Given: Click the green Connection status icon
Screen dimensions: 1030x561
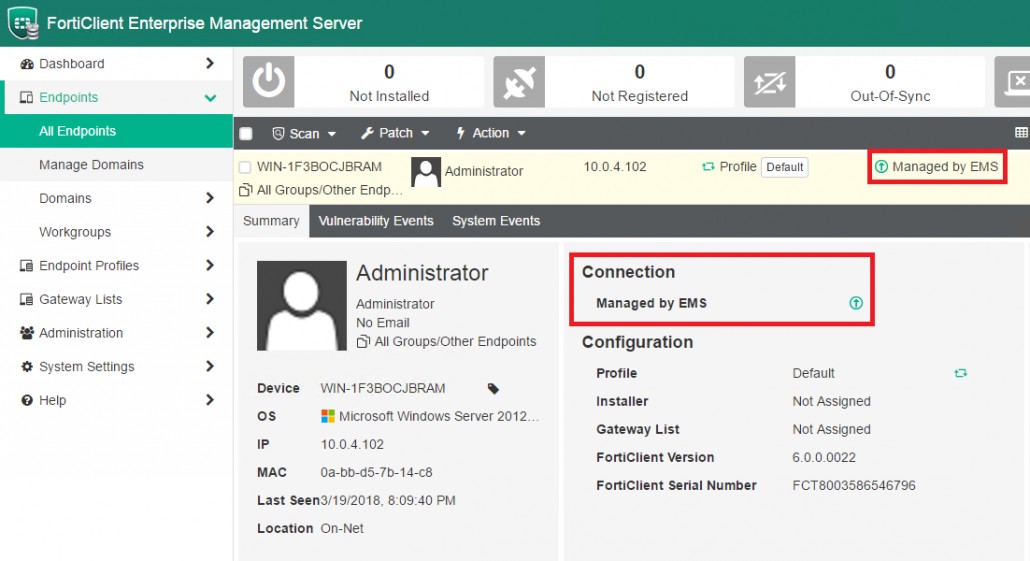Looking at the screenshot, I should pos(856,303).
